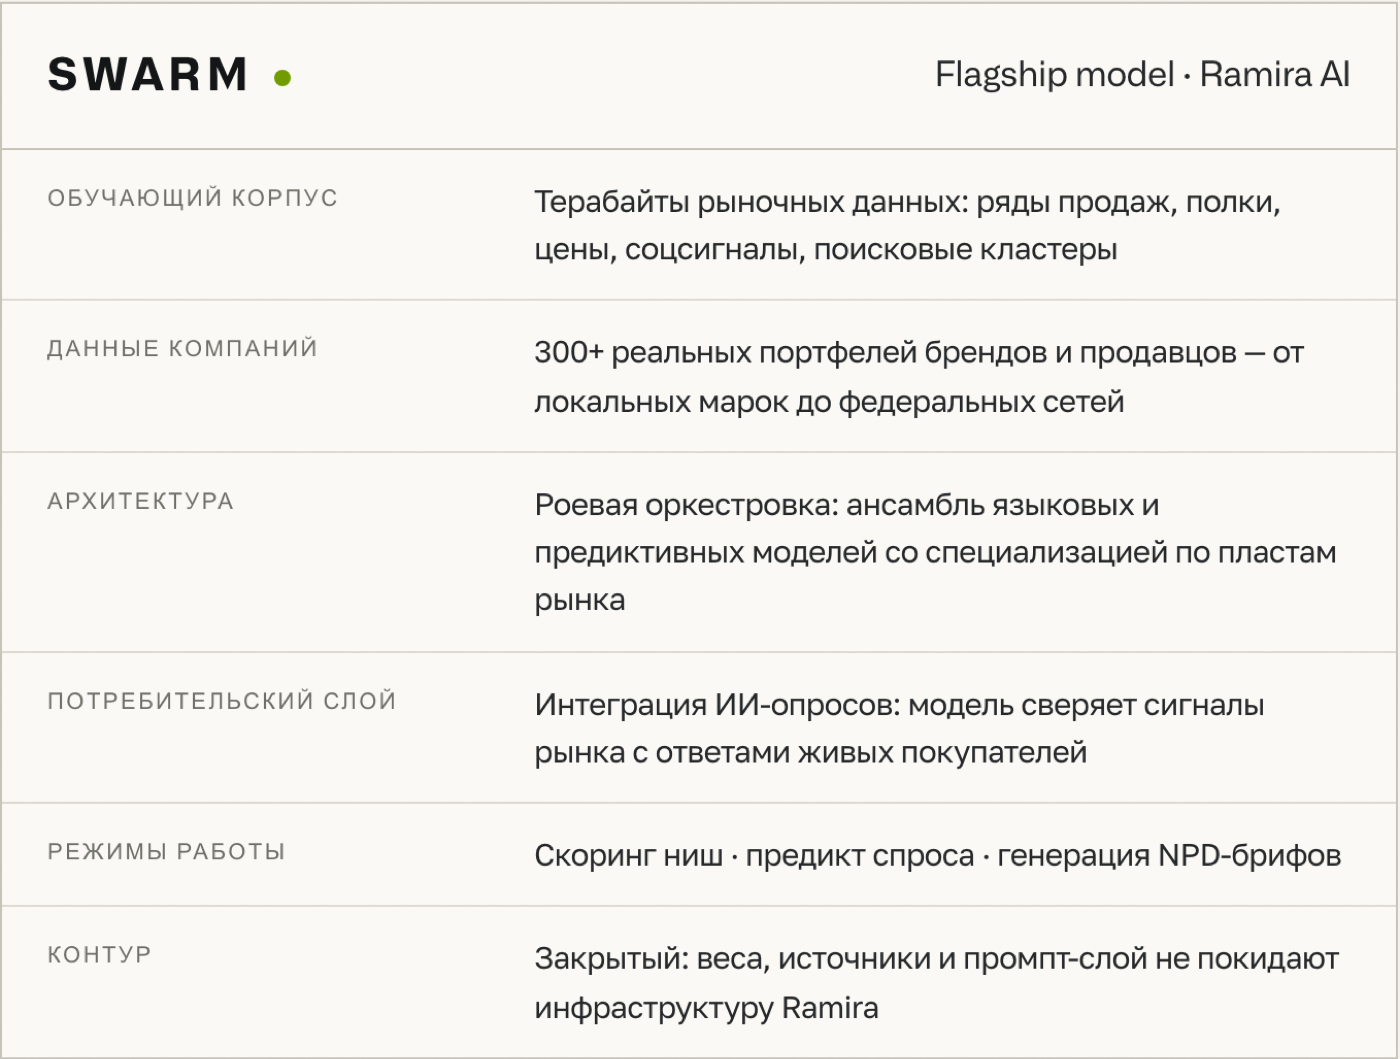
Task: Click the line 'цены, соцсигналы, поисковые кластеры'
Action: pos(825,249)
